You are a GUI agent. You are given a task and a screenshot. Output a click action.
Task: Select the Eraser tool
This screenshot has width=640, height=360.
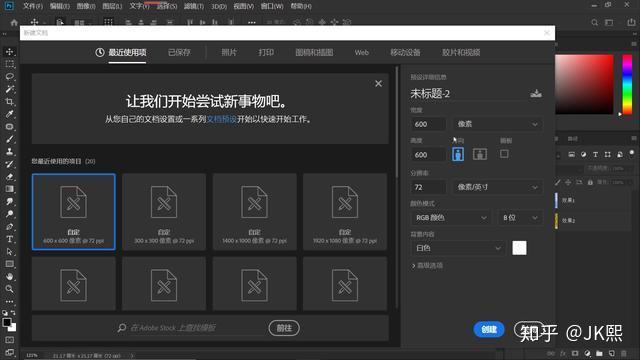click(x=9, y=177)
